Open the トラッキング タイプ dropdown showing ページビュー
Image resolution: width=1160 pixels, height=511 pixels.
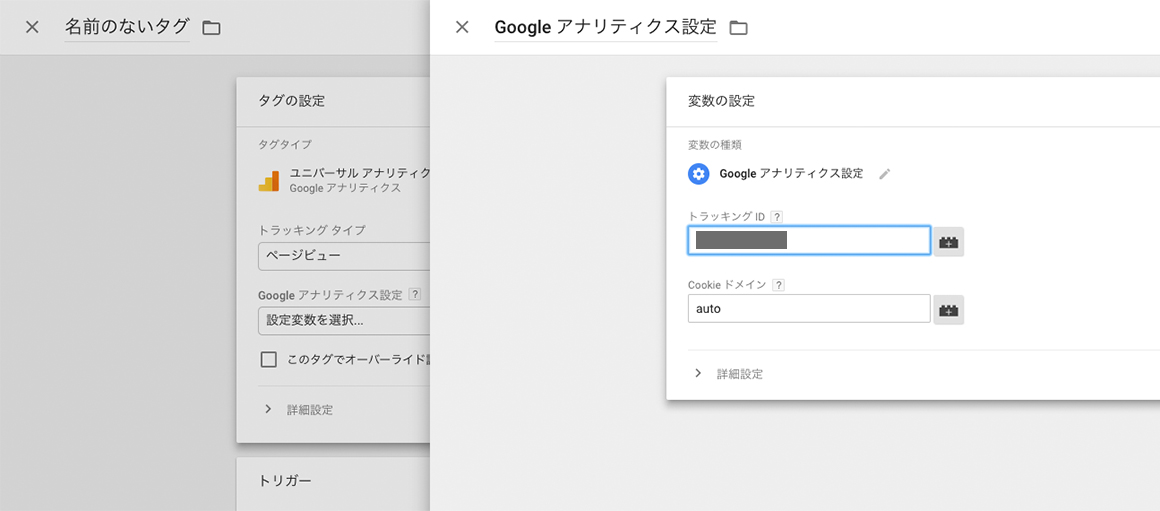(344, 256)
